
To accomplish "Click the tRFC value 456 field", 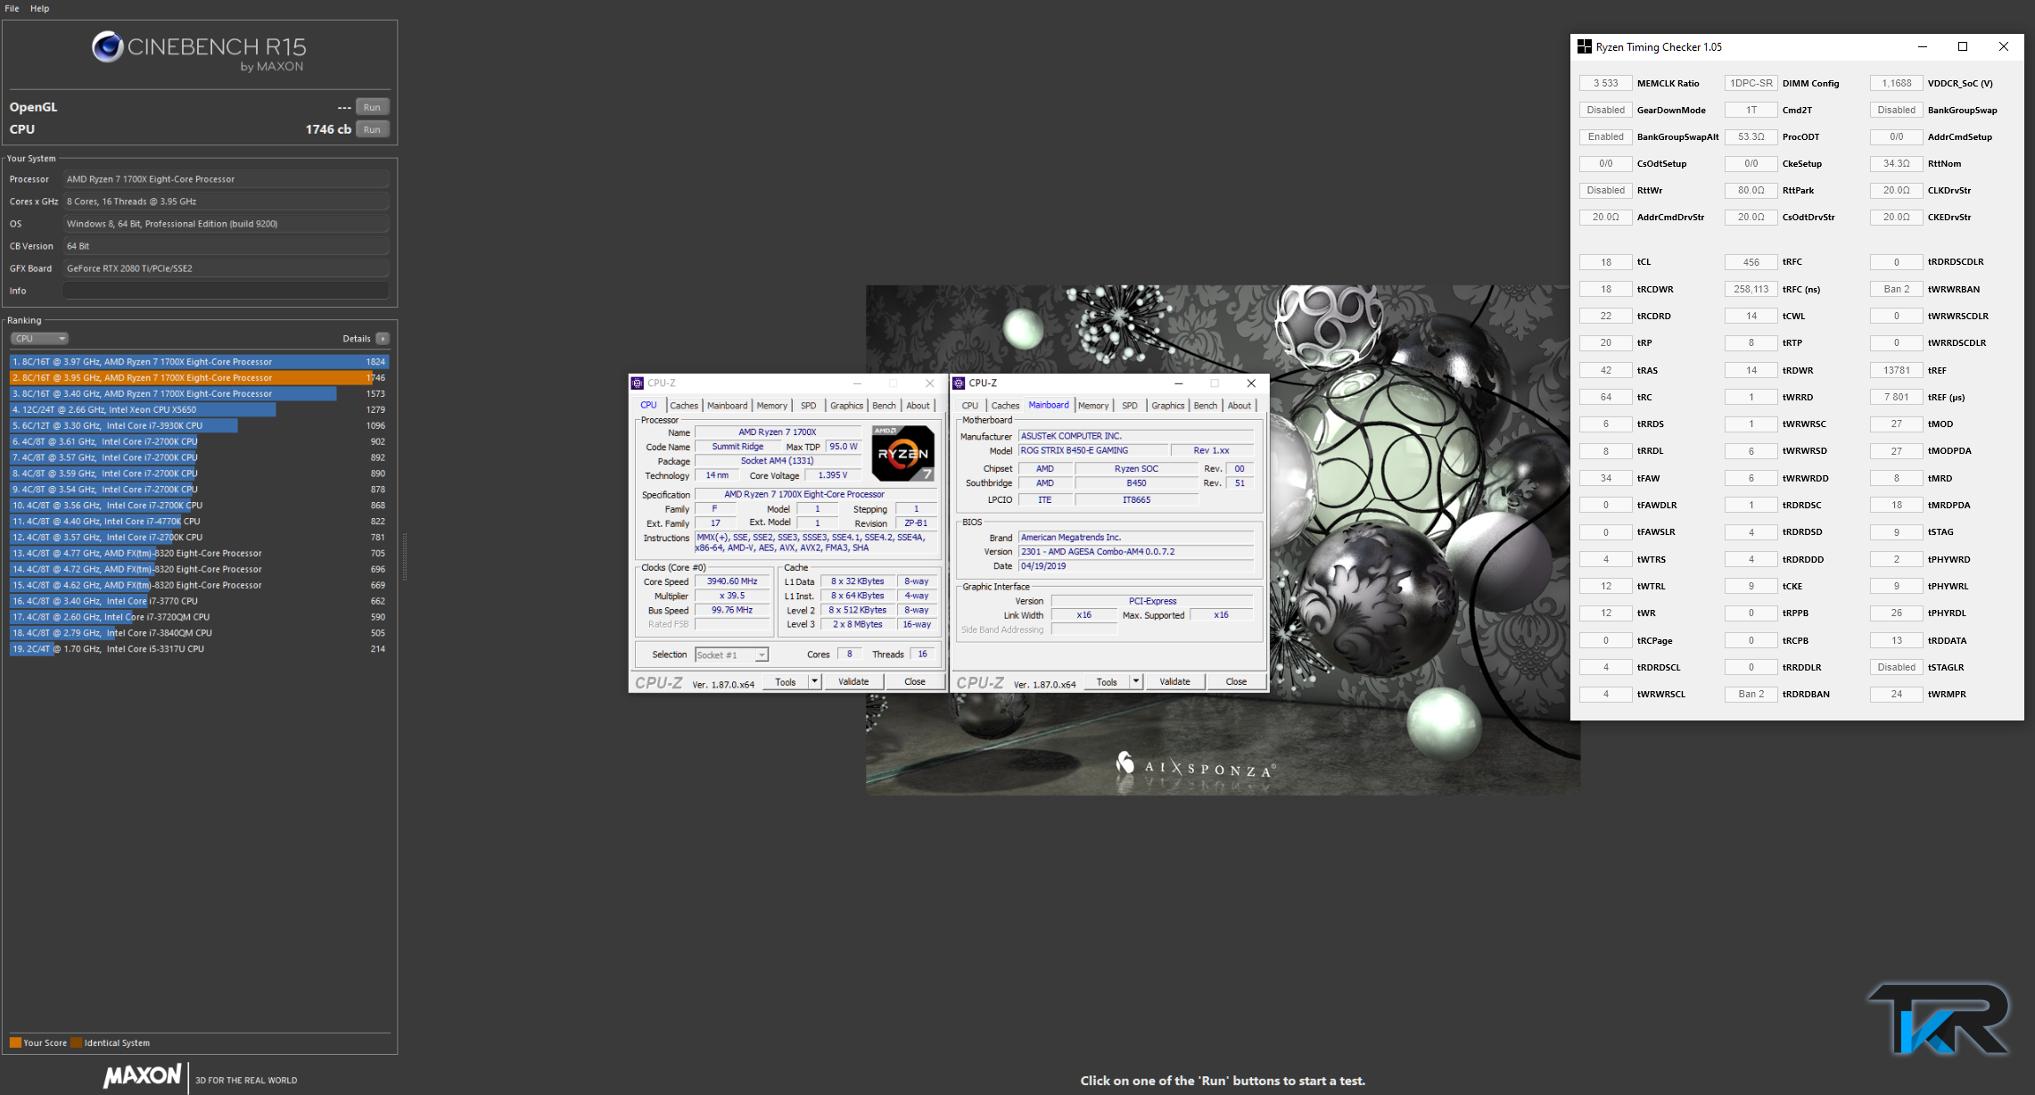I will click(1751, 262).
